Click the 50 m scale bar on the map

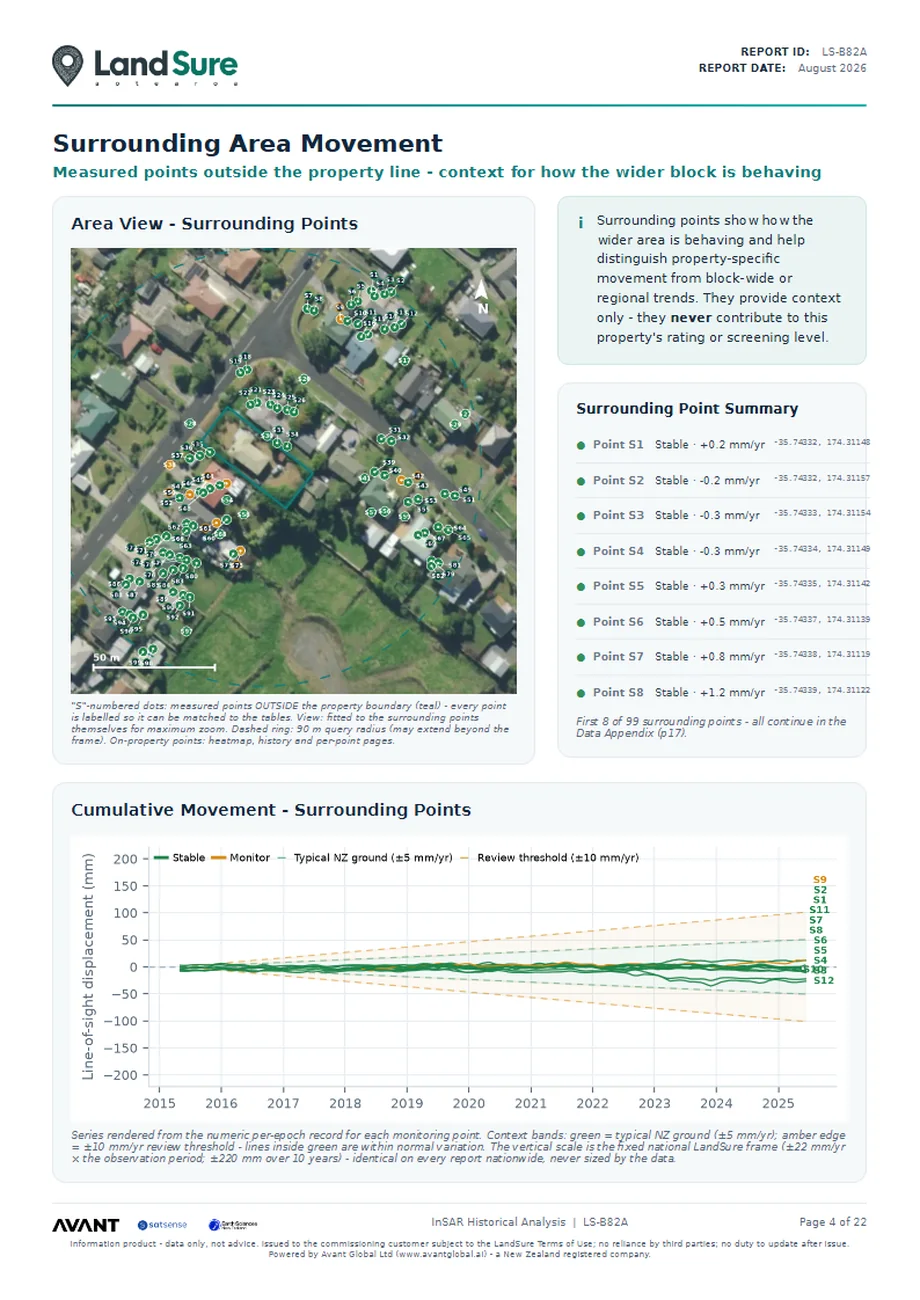click(x=153, y=662)
